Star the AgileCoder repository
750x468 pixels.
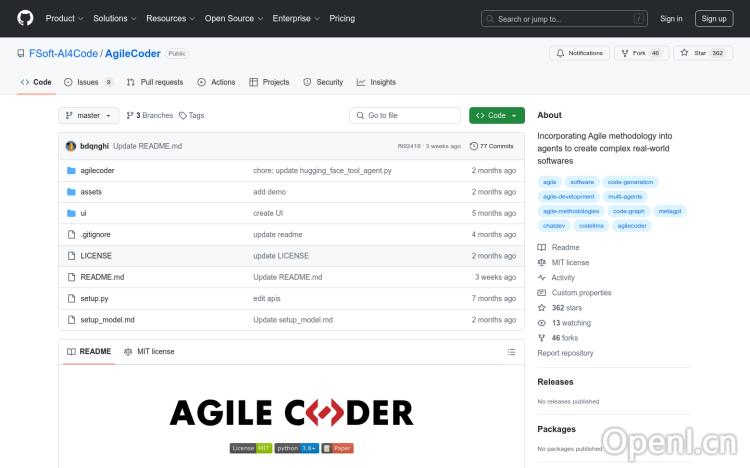(703, 53)
